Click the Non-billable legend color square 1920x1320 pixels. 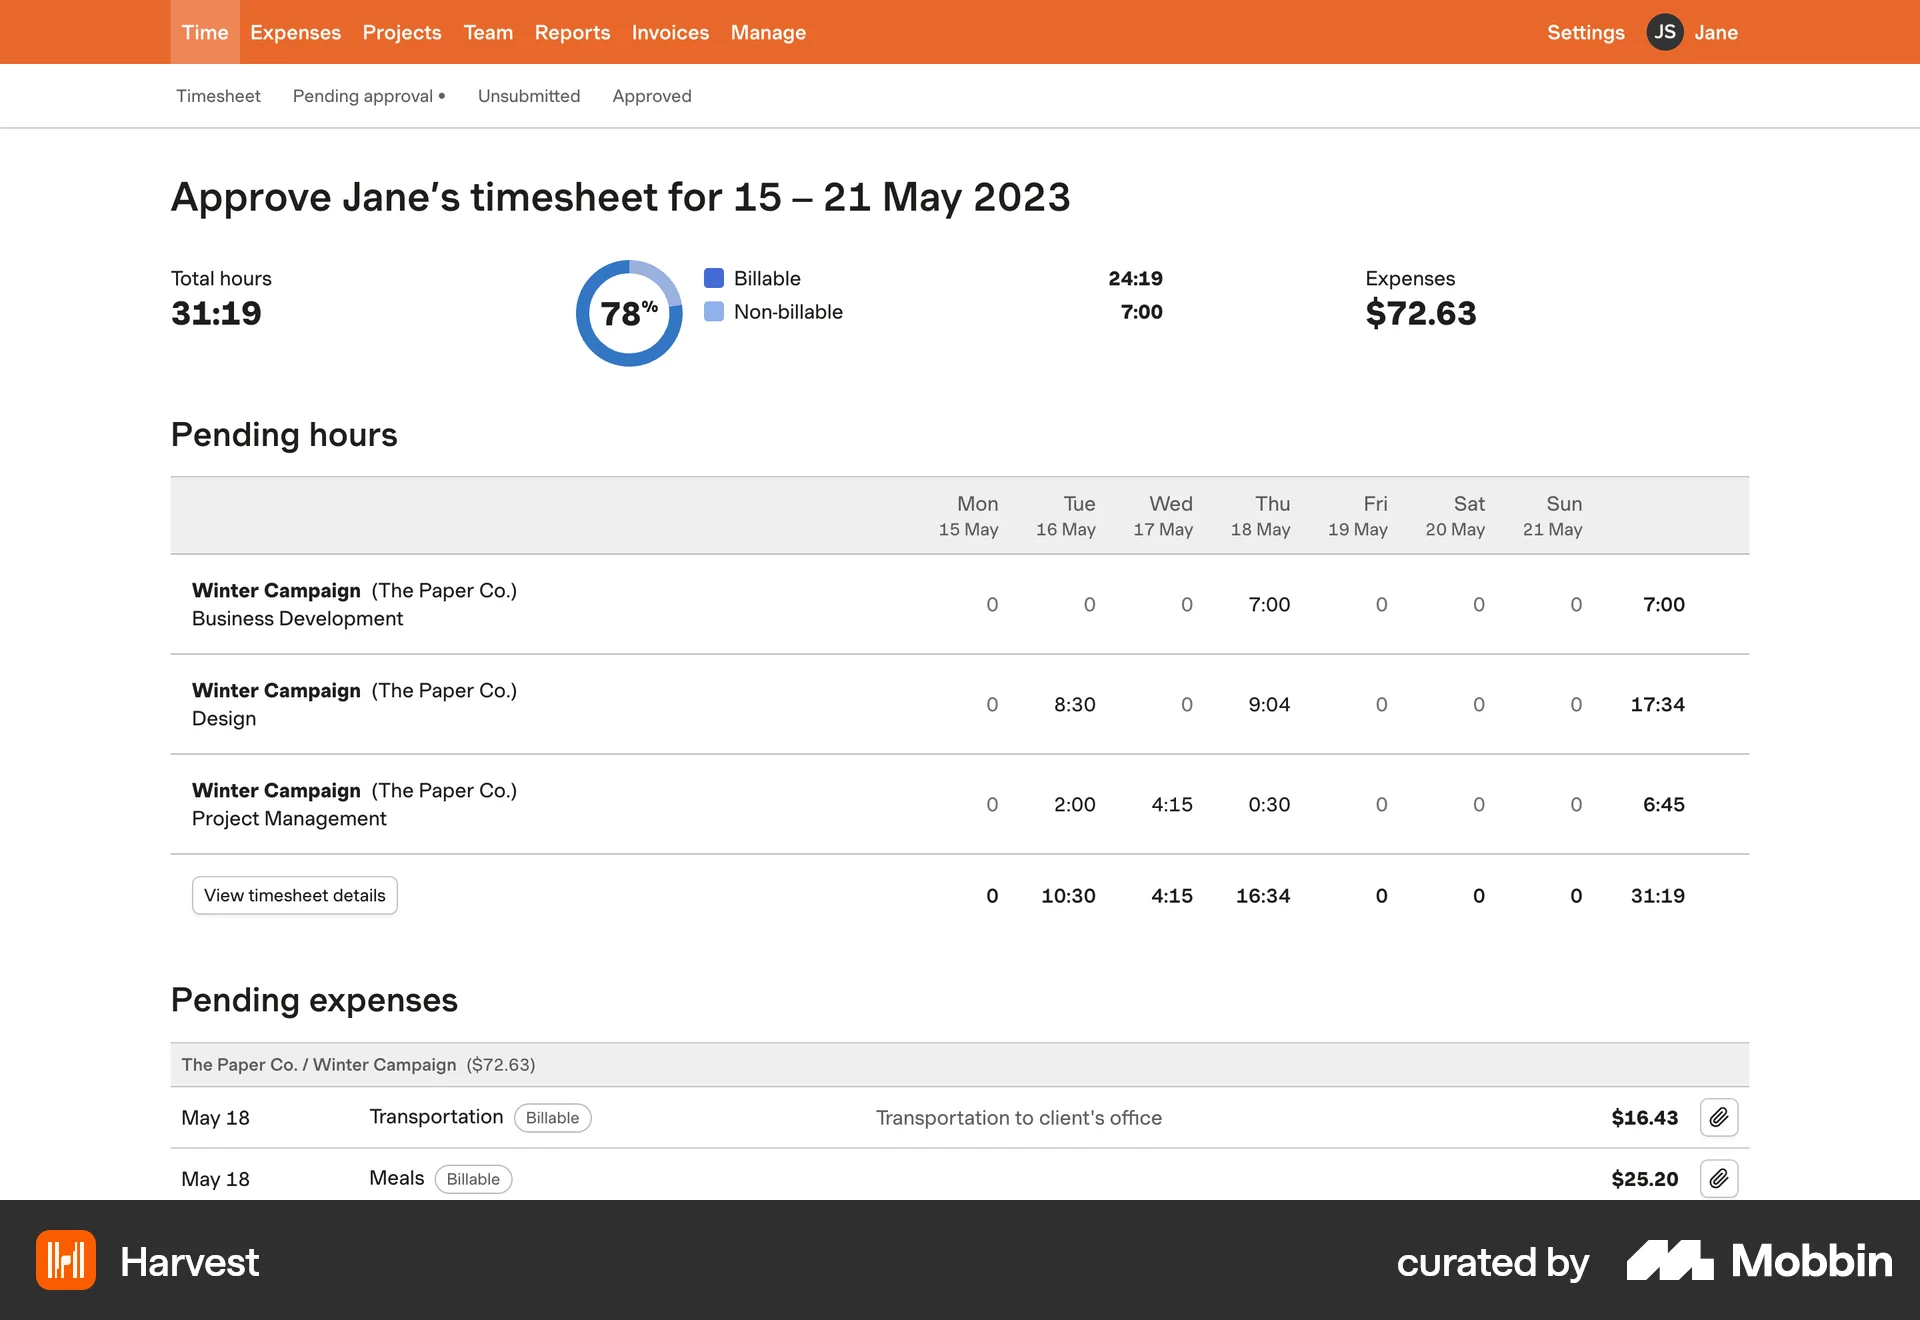[714, 312]
